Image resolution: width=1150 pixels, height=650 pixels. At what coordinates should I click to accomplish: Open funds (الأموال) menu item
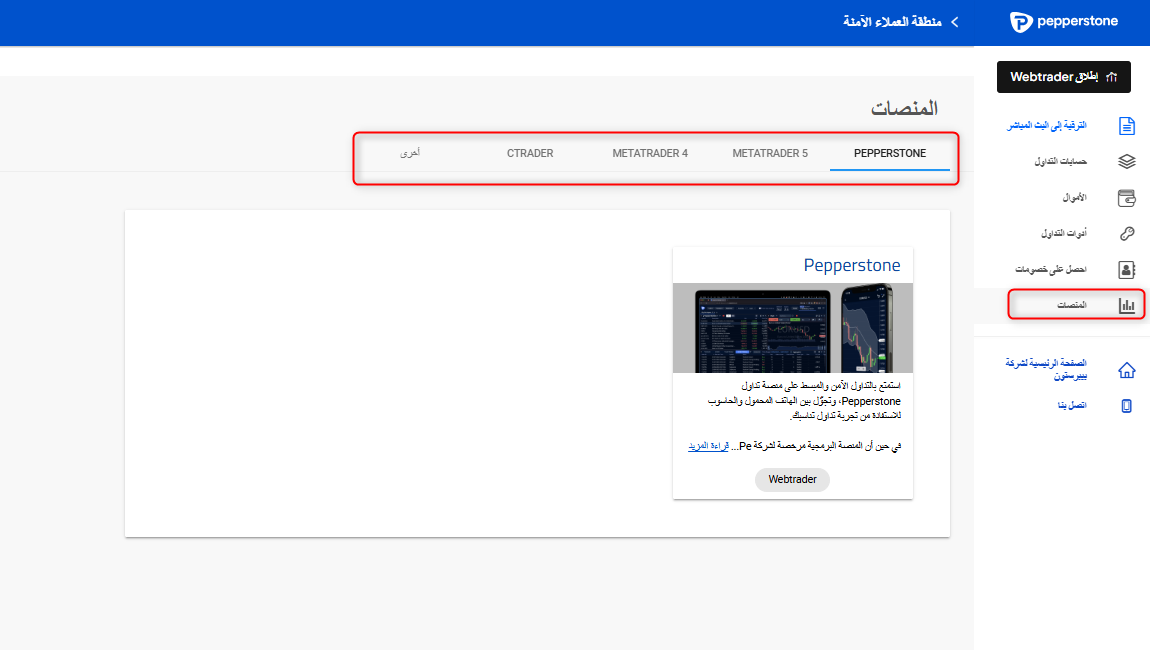(1074, 197)
